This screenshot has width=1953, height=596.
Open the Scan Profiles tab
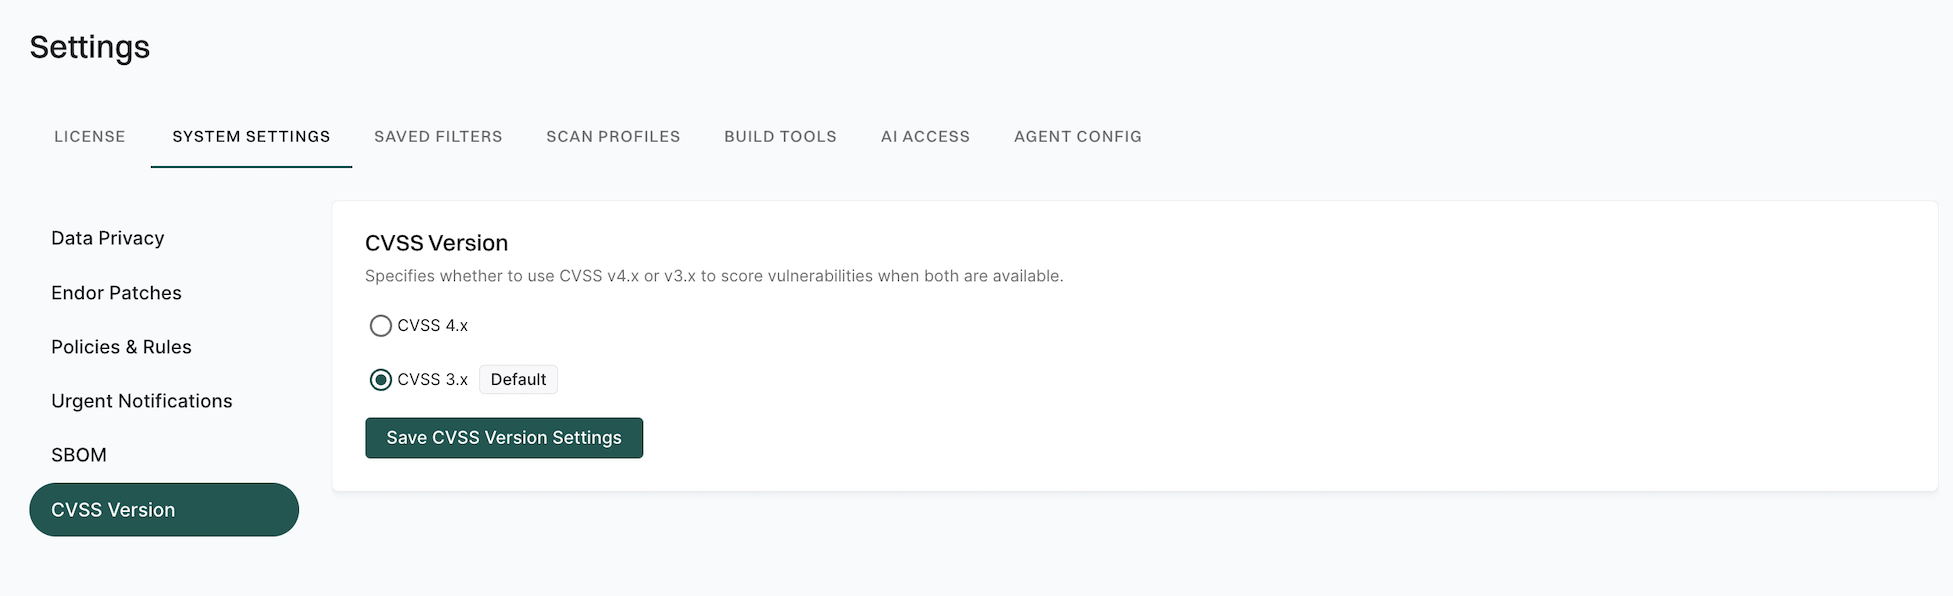click(613, 137)
